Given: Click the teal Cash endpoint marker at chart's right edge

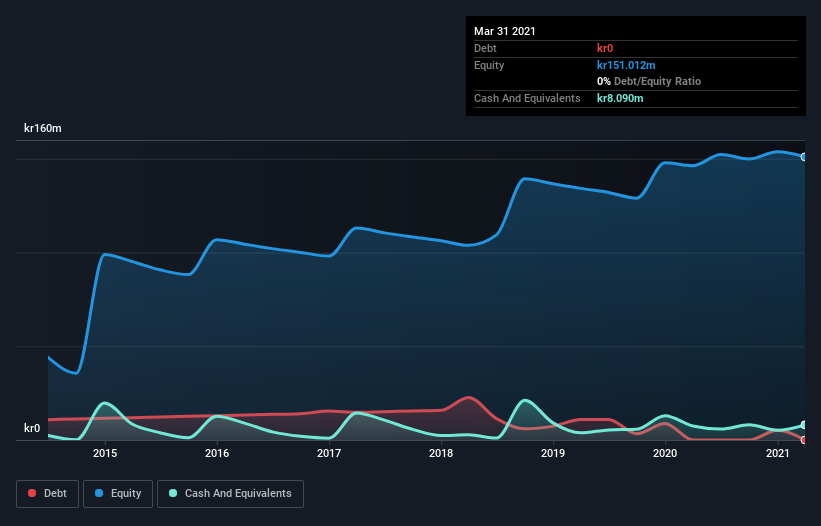Looking at the screenshot, I should (804, 425).
